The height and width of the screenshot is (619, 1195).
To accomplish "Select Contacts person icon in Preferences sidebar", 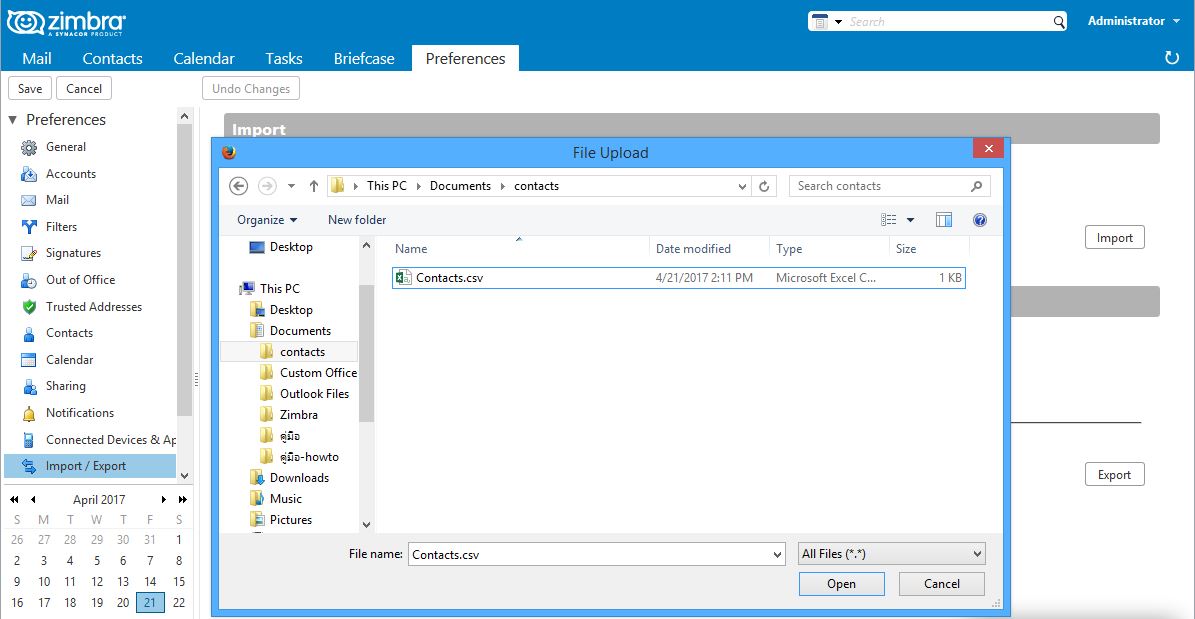I will [x=29, y=333].
